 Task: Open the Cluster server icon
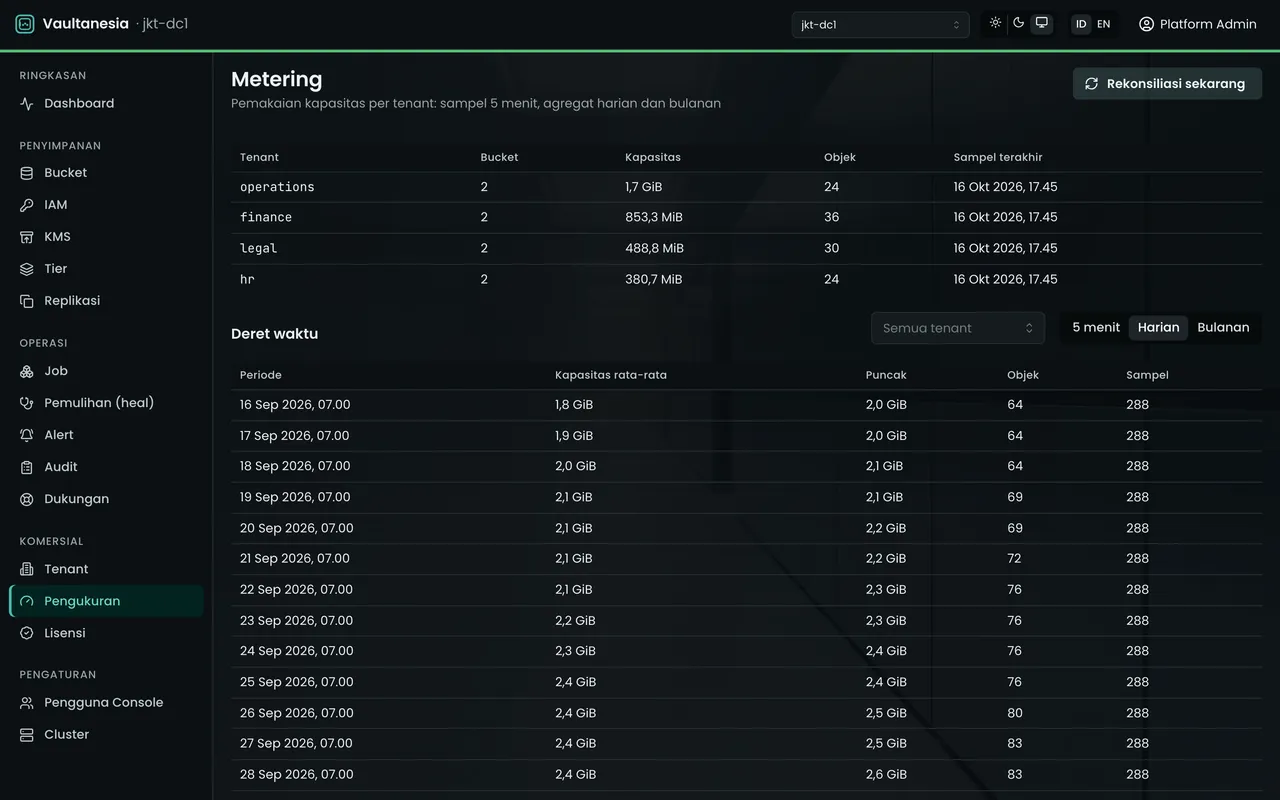(27, 735)
